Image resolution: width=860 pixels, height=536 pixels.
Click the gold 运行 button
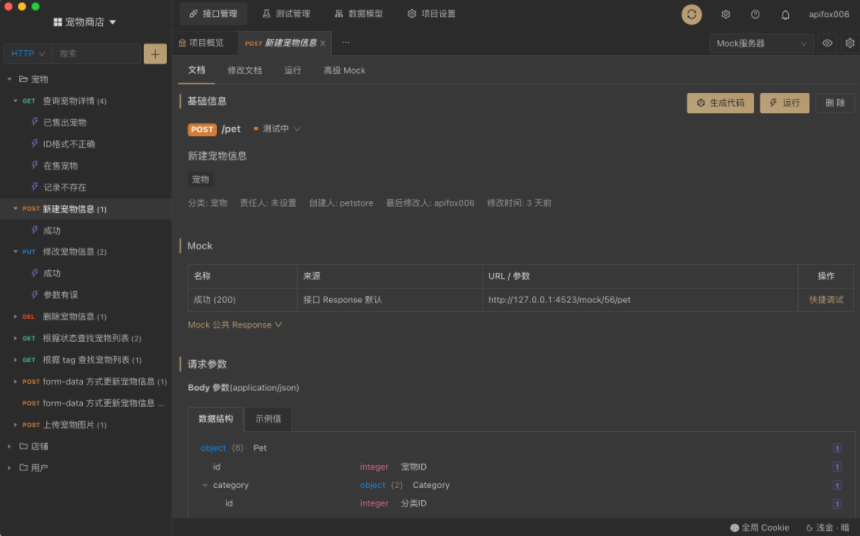click(784, 103)
